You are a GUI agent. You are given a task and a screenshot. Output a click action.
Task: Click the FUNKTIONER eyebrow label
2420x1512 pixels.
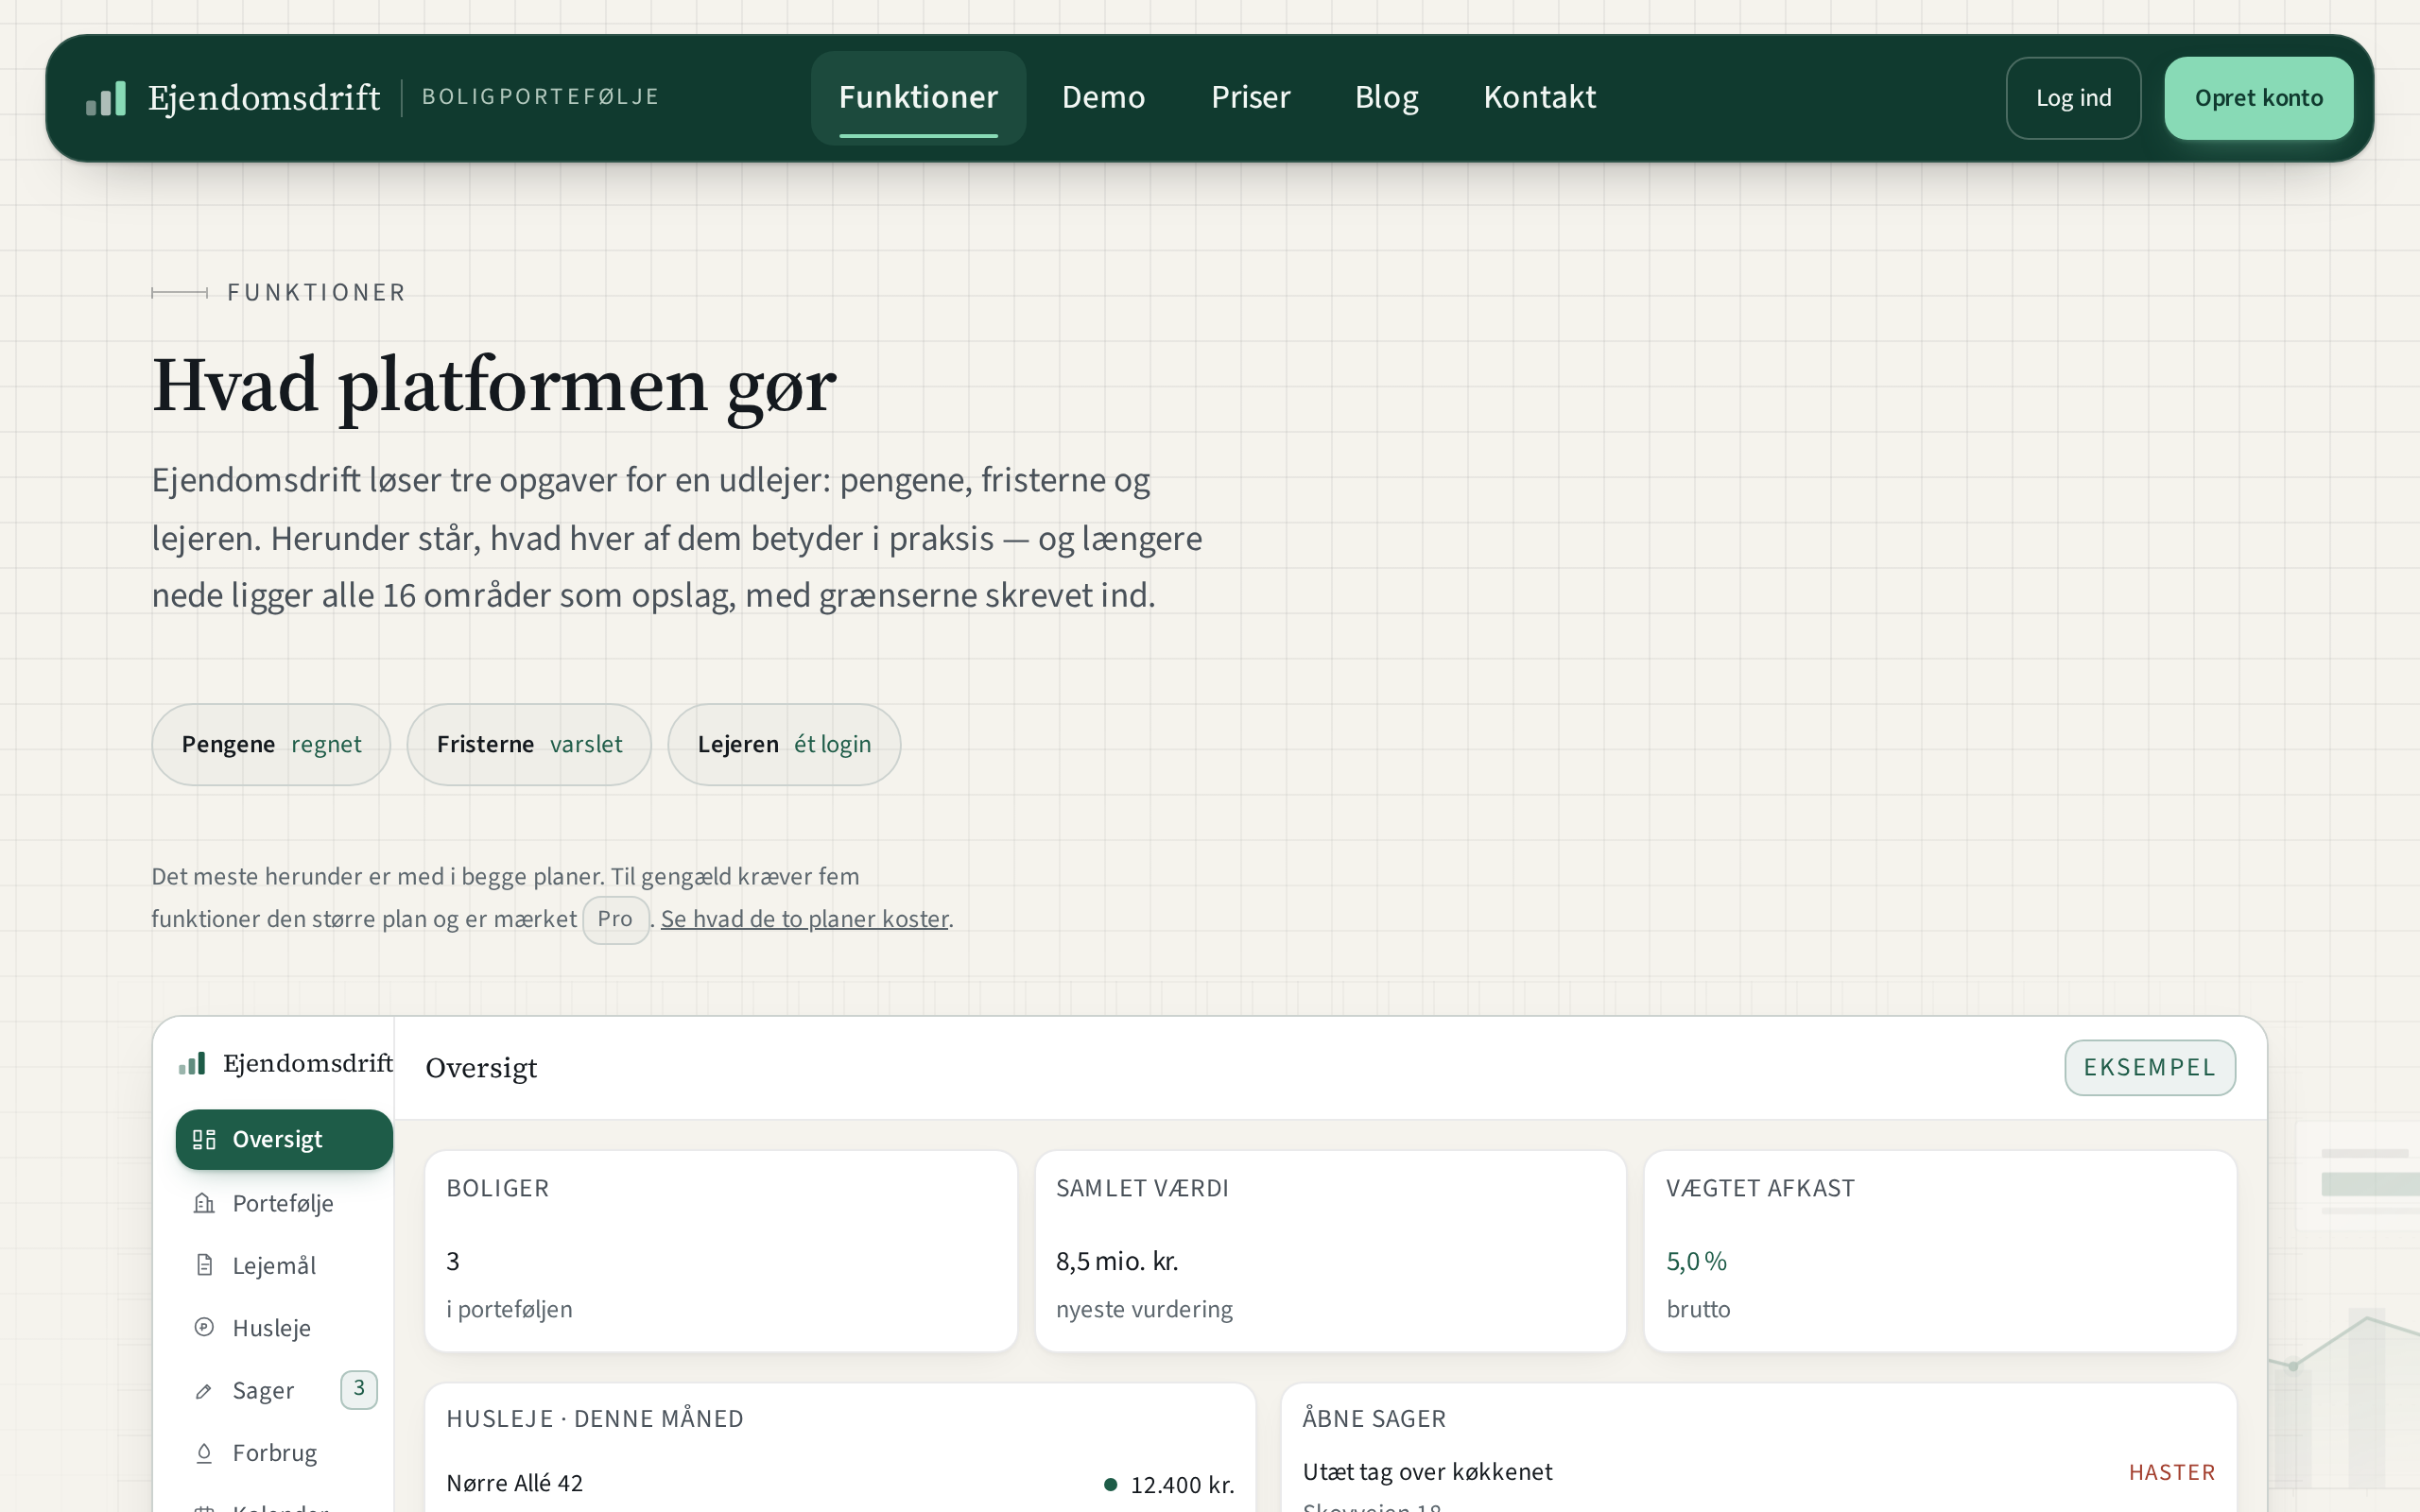[x=316, y=292]
